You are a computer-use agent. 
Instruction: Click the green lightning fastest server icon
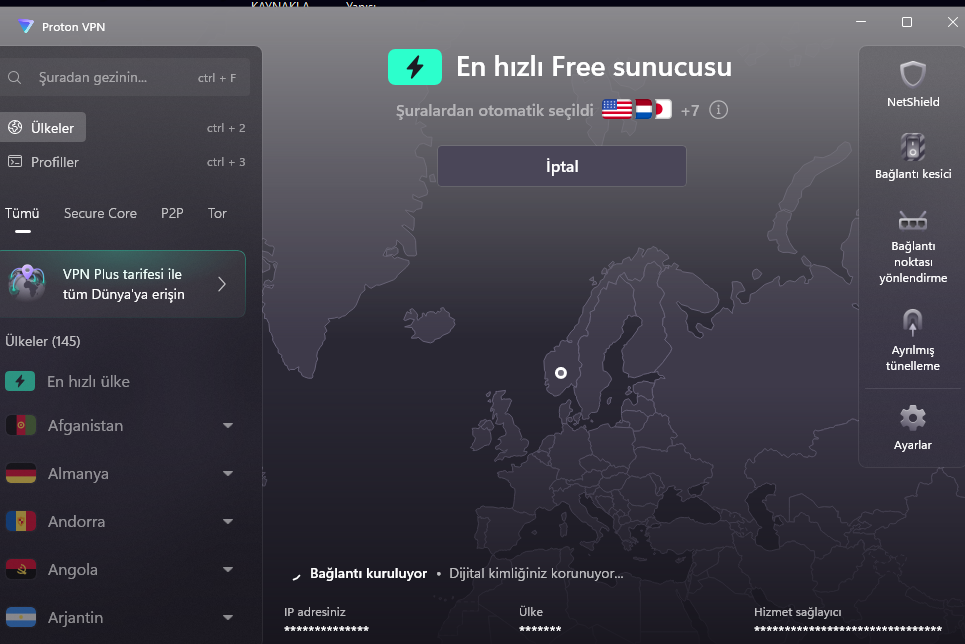415,66
